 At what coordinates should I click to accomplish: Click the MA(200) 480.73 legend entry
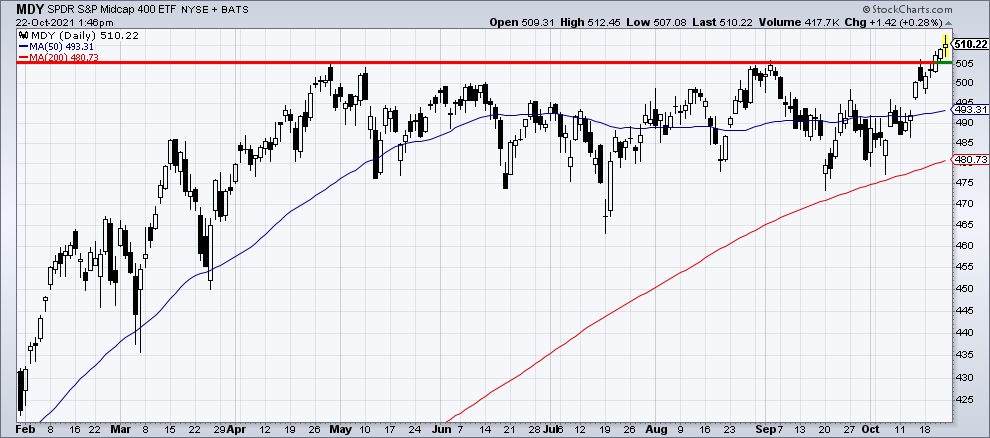click(59, 57)
